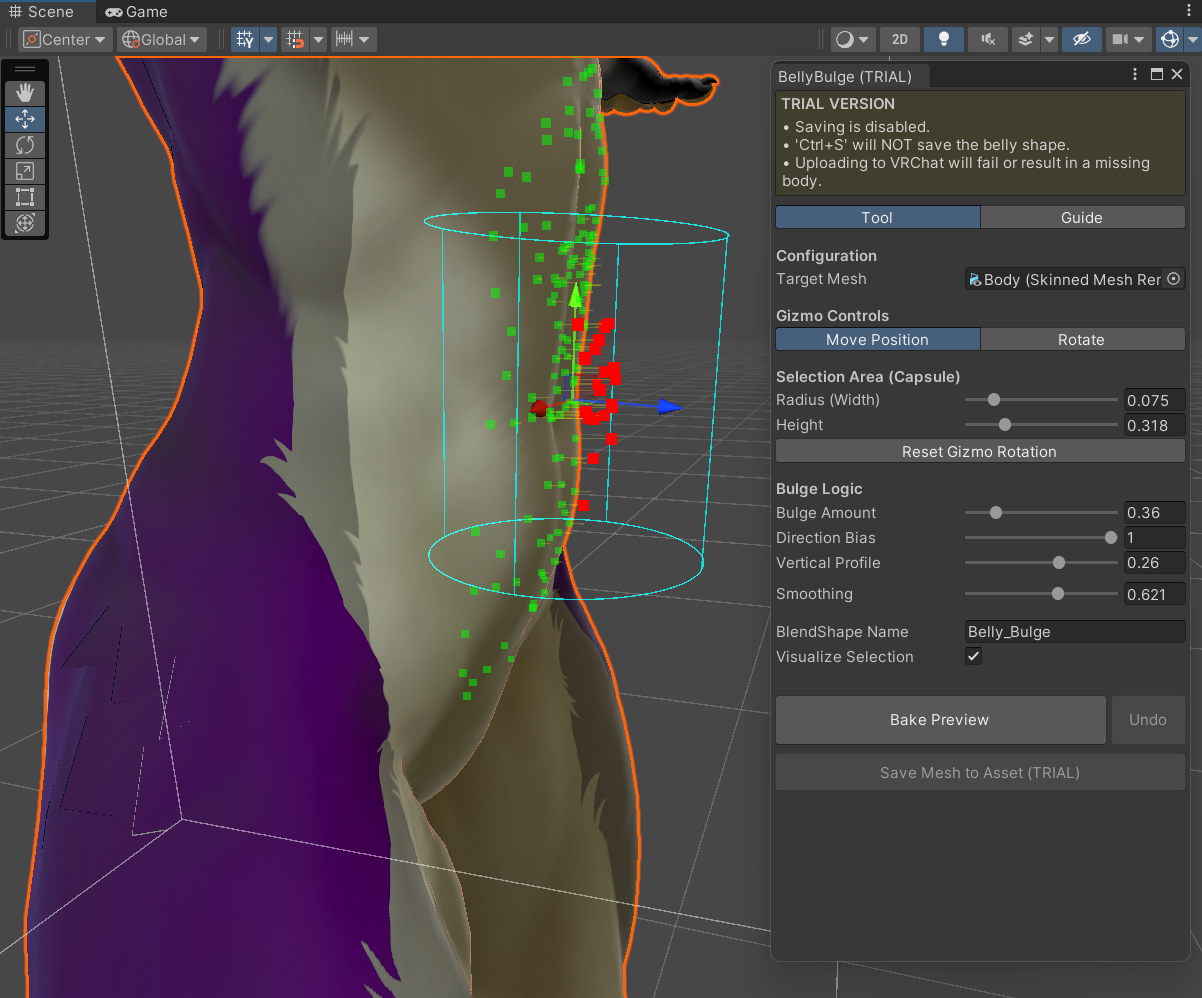Image resolution: width=1202 pixels, height=998 pixels.
Task: Uncheck the Visualize Selection checkbox
Action: point(973,656)
